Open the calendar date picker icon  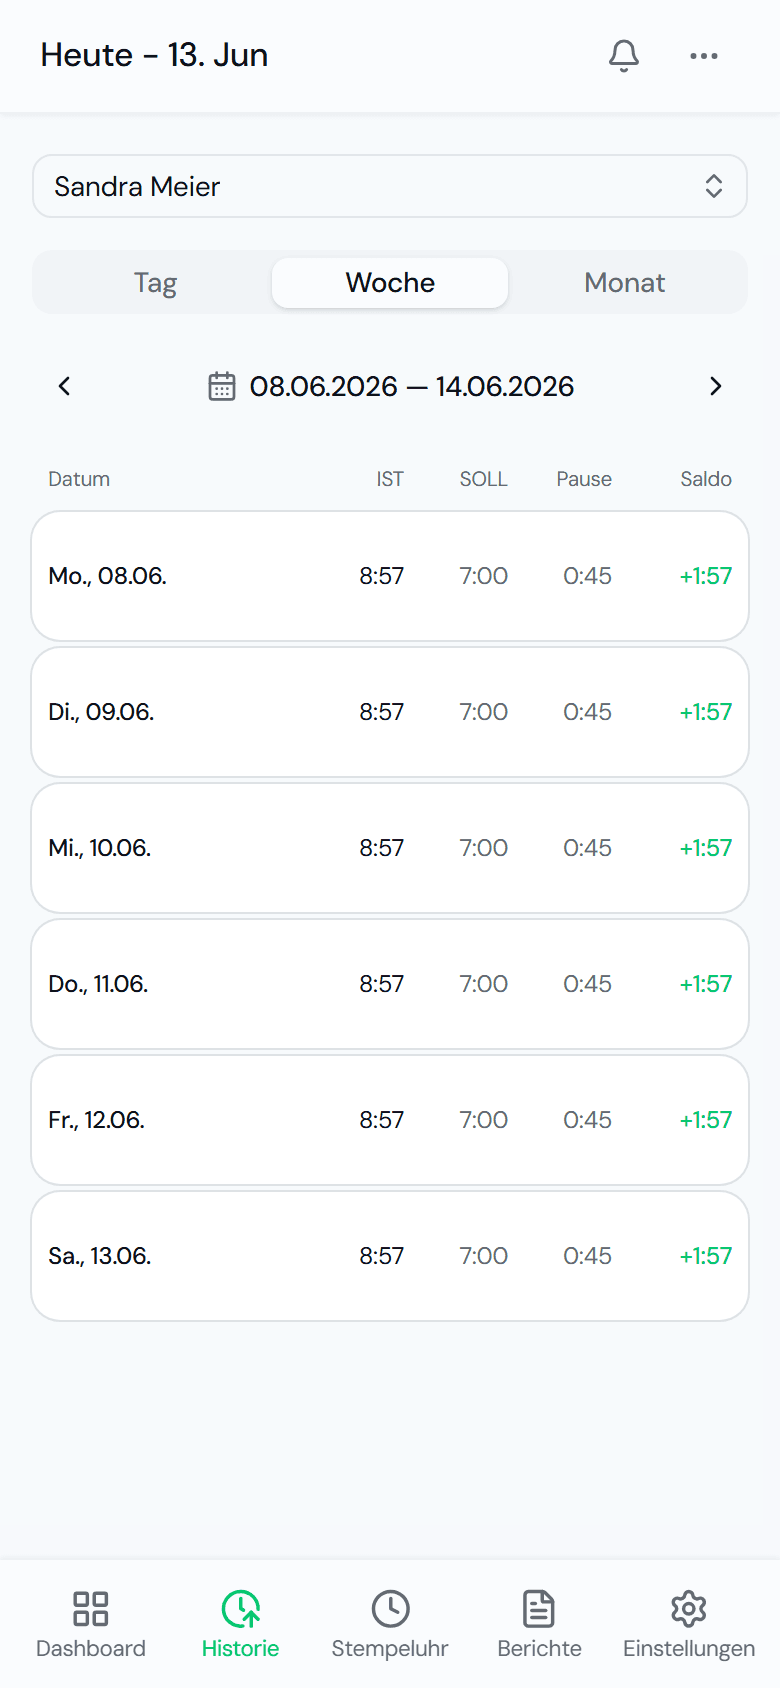(222, 386)
